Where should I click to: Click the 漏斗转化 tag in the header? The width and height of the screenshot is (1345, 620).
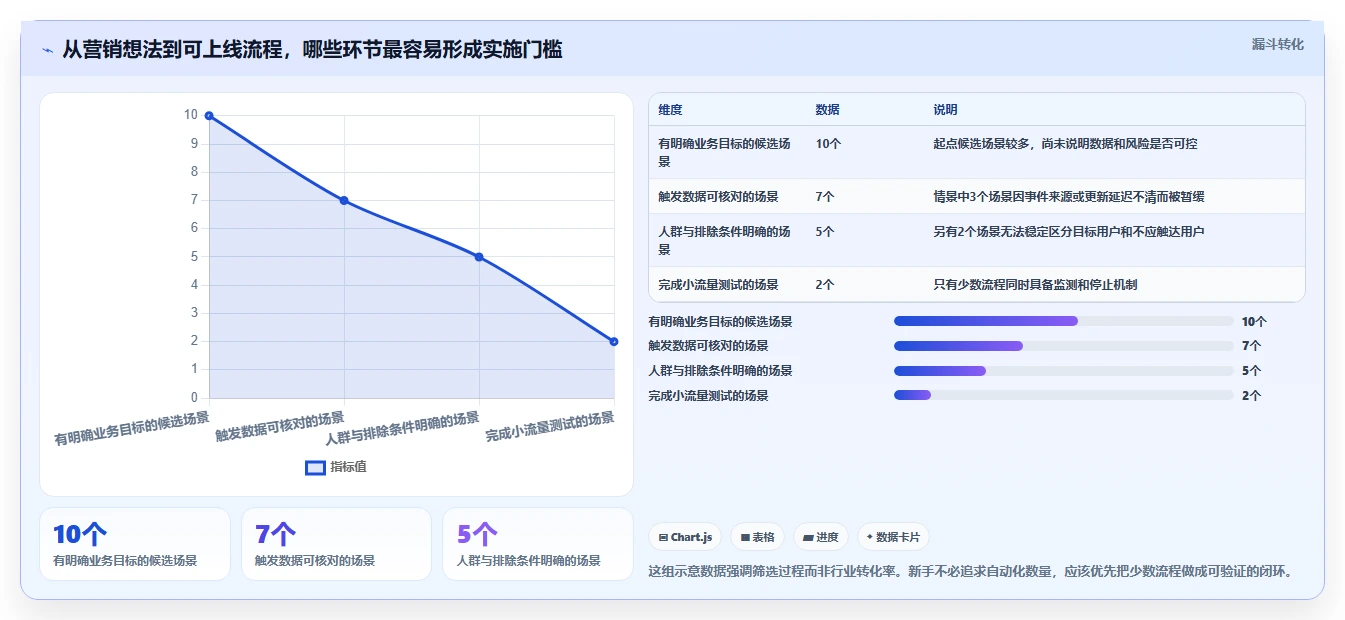click(1277, 44)
